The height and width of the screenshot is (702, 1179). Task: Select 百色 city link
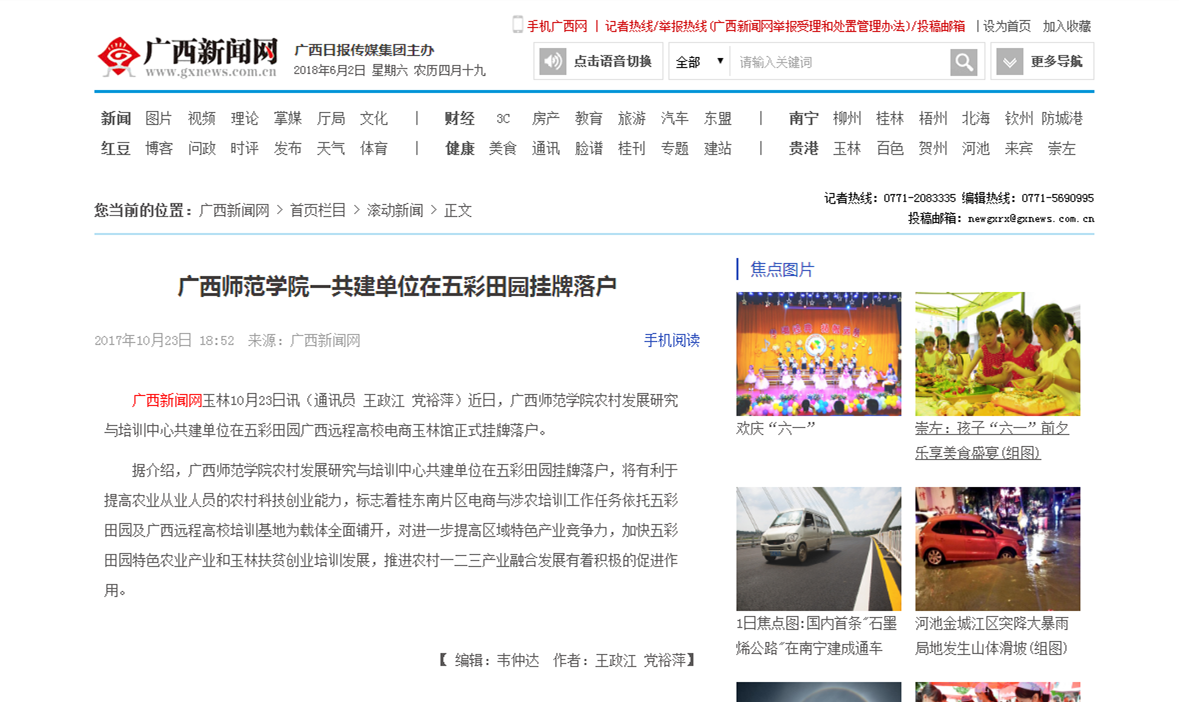[890, 148]
